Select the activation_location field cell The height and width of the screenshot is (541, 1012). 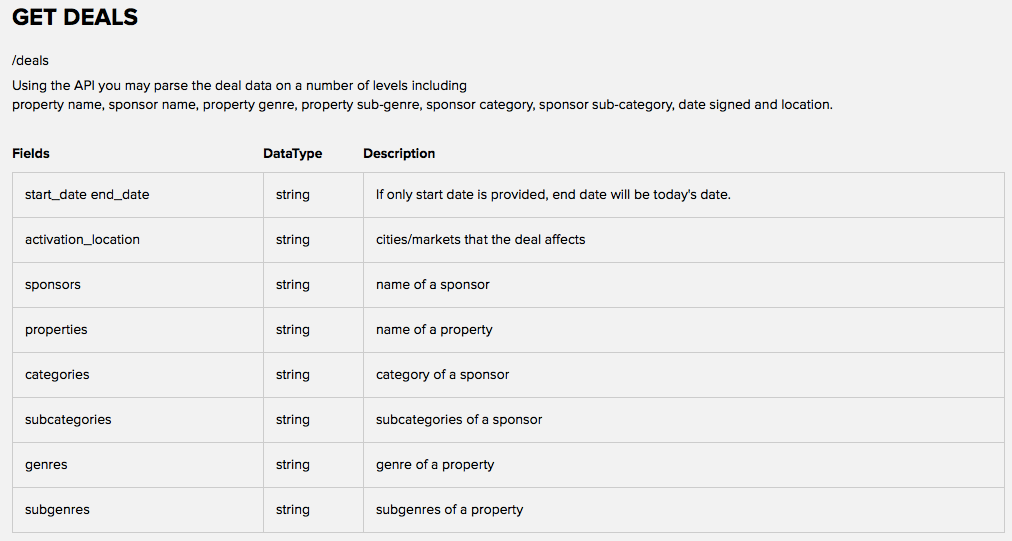[x=137, y=240]
